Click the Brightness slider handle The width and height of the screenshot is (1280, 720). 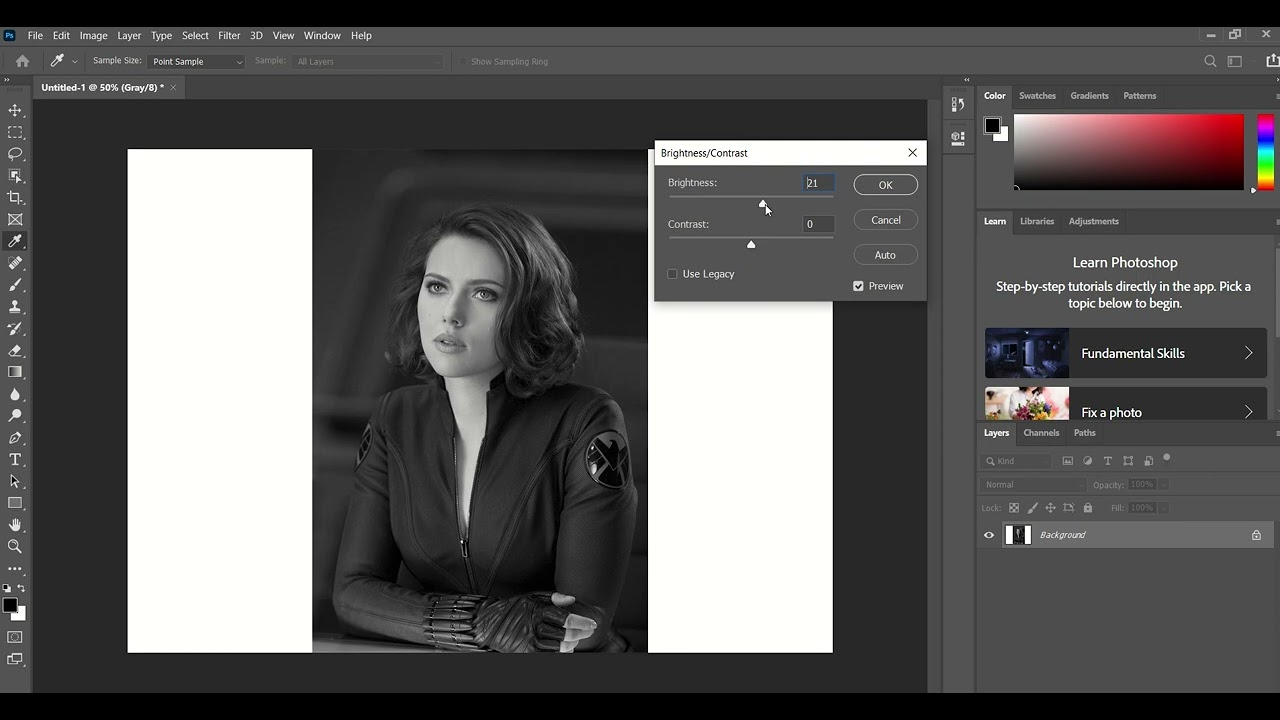(x=763, y=203)
